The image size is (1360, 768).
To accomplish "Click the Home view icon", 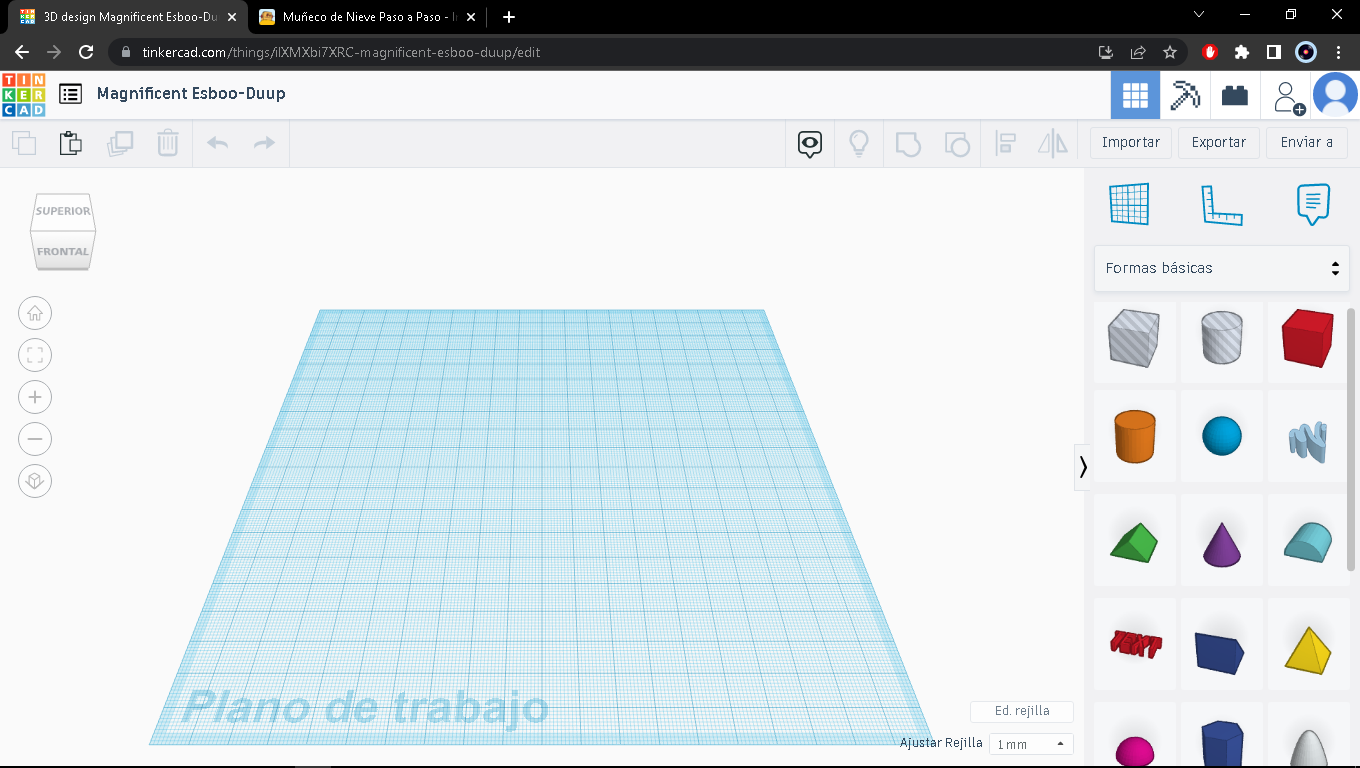I will pos(35,313).
